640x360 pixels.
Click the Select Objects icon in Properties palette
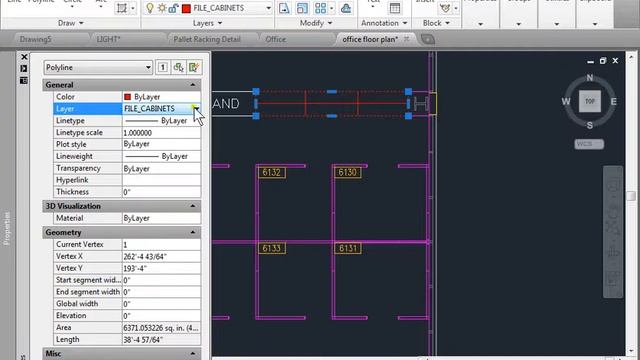[178, 67]
